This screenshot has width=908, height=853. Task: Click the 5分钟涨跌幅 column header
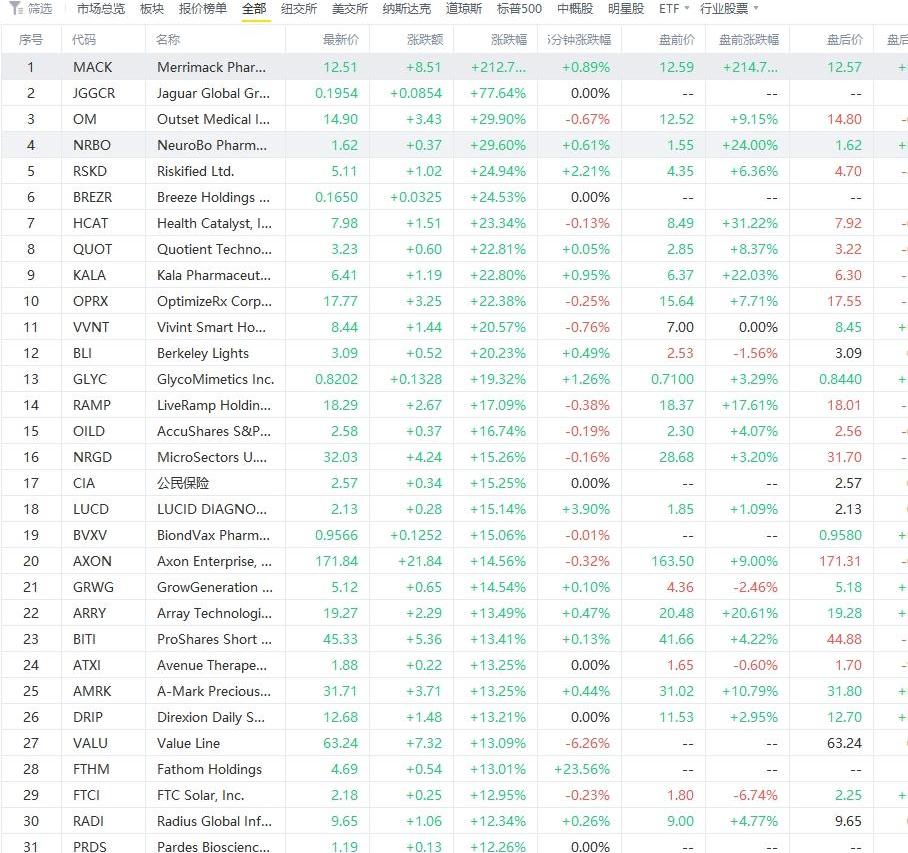(579, 39)
